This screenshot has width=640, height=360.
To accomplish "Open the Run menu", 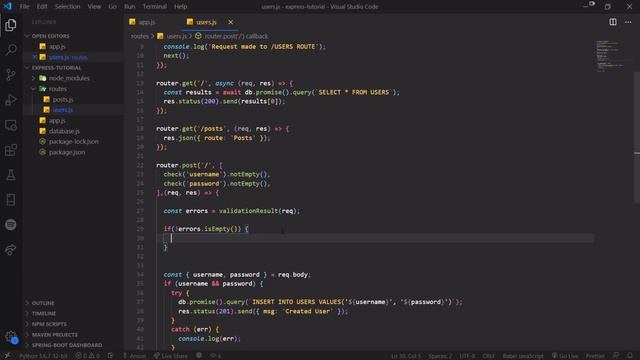I will (x=130, y=7).
